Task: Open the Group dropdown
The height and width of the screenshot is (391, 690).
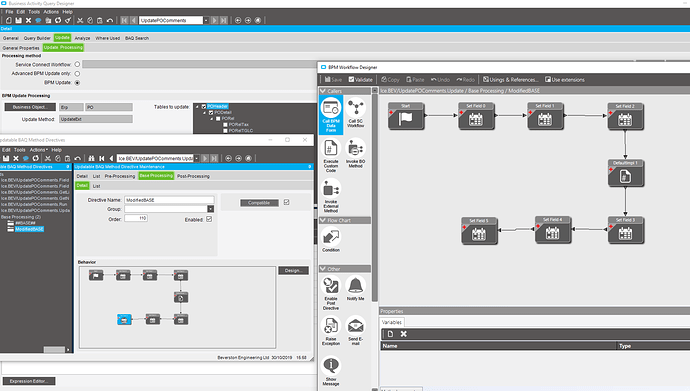Action: 211,209
